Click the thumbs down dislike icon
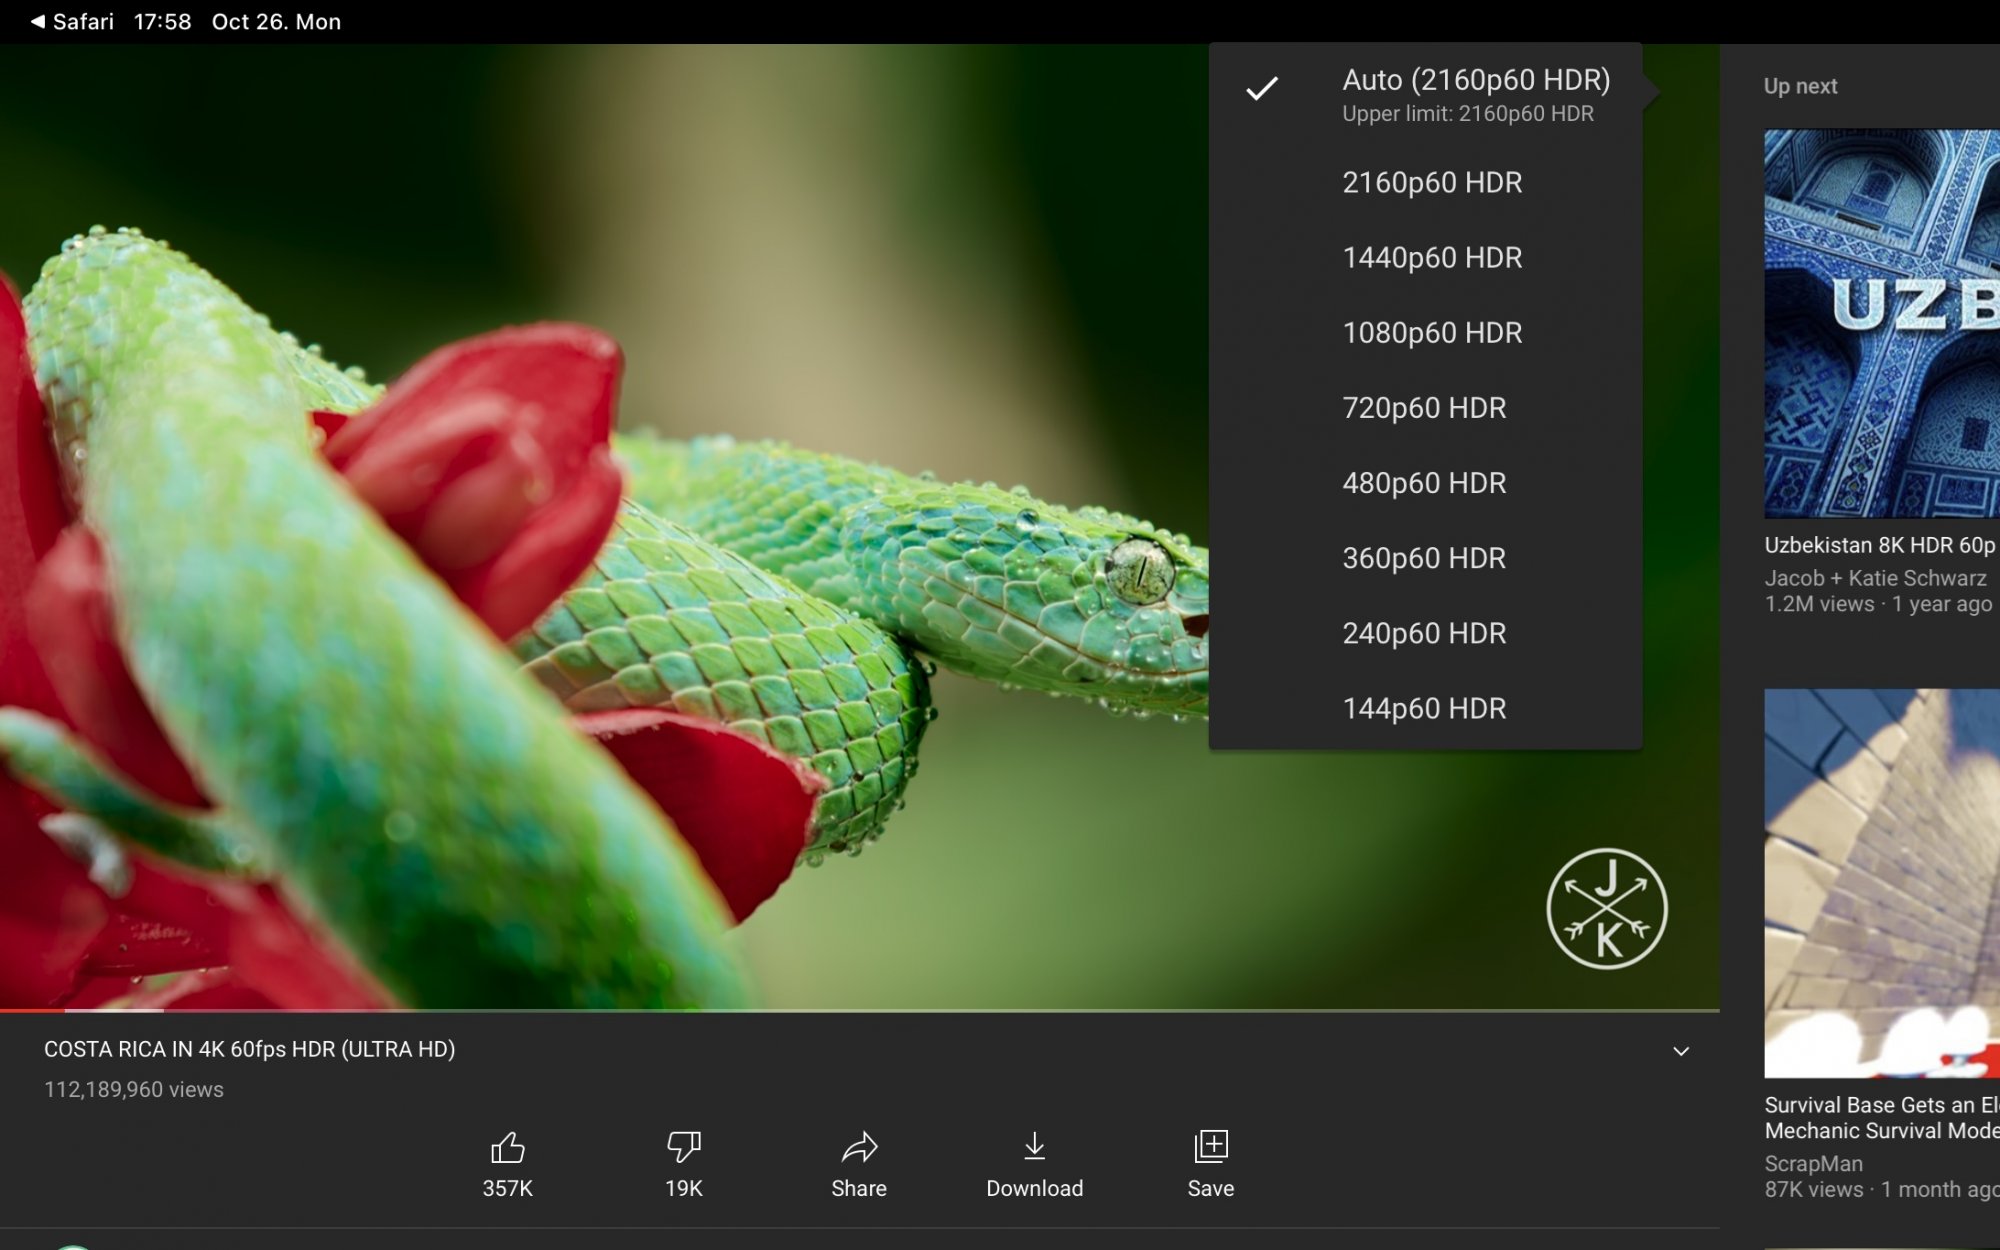Image resolution: width=2000 pixels, height=1250 pixels. (x=684, y=1147)
